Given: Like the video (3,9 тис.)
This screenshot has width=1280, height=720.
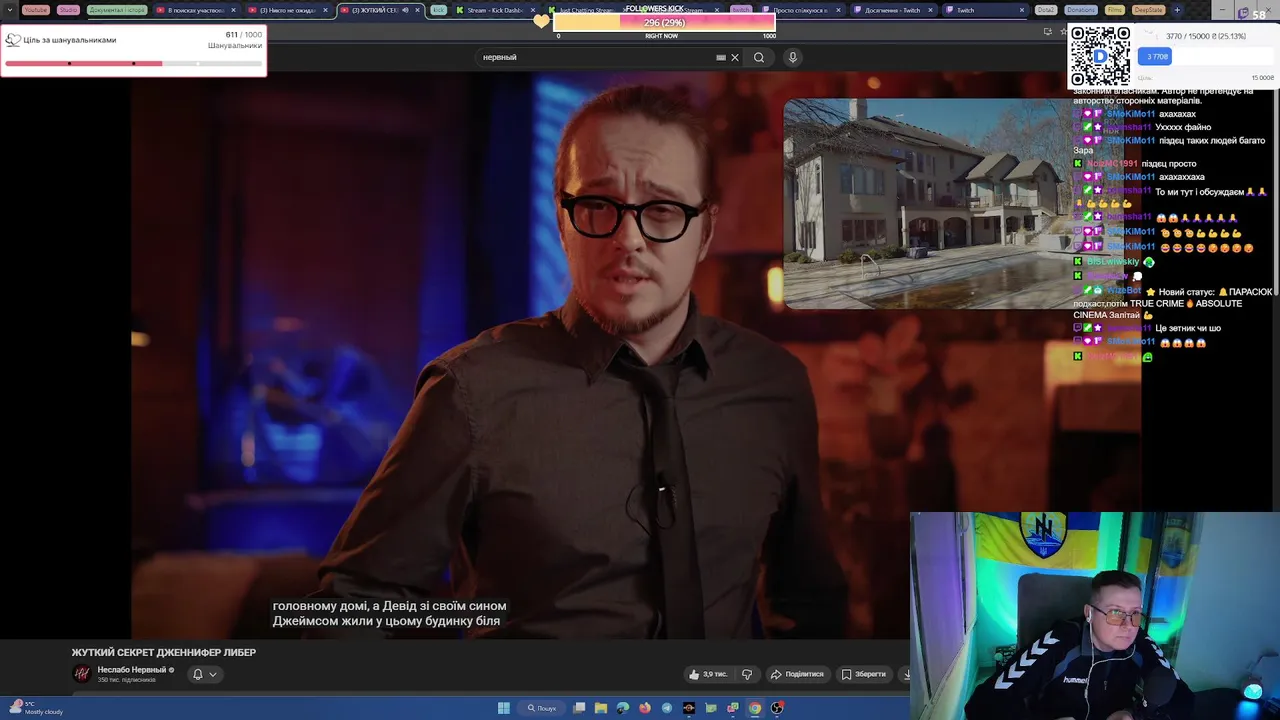Looking at the screenshot, I should click(708, 674).
